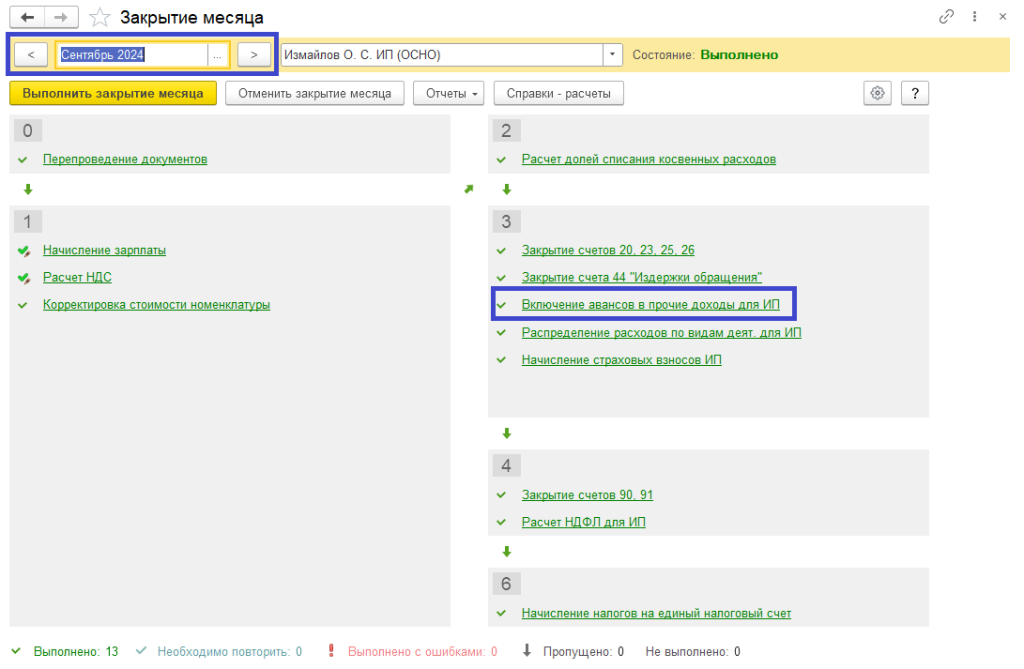Add page to favorites with star icon
Viewport: 1024px width, 669px height.
(x=99, y=17)
